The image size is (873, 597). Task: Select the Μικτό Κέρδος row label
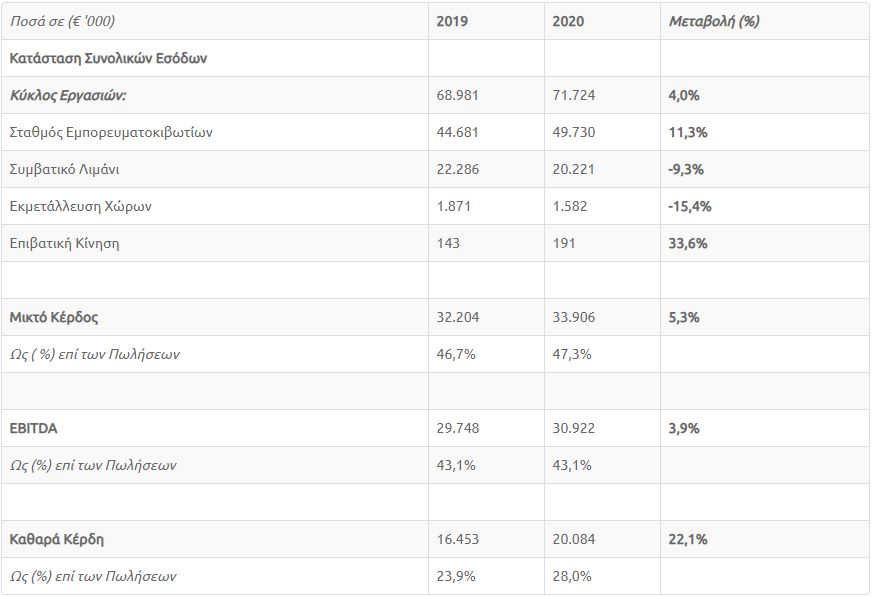pyautogui.click(x=53, y=317)
